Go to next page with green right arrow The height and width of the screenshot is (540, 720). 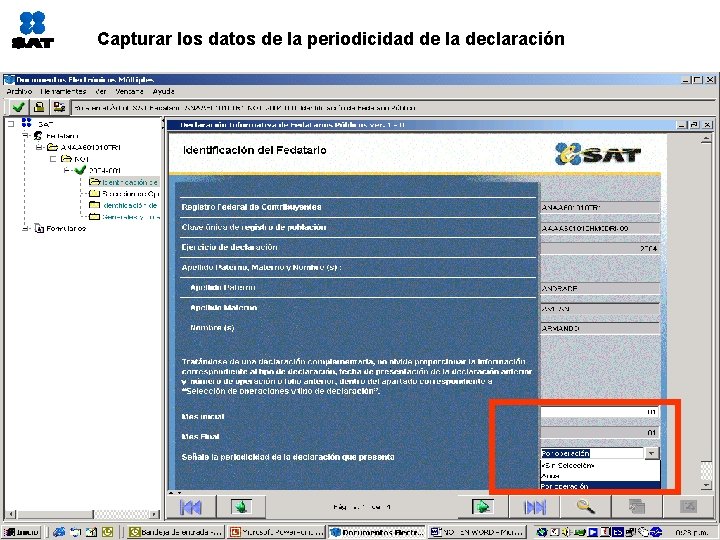point(482,507)
